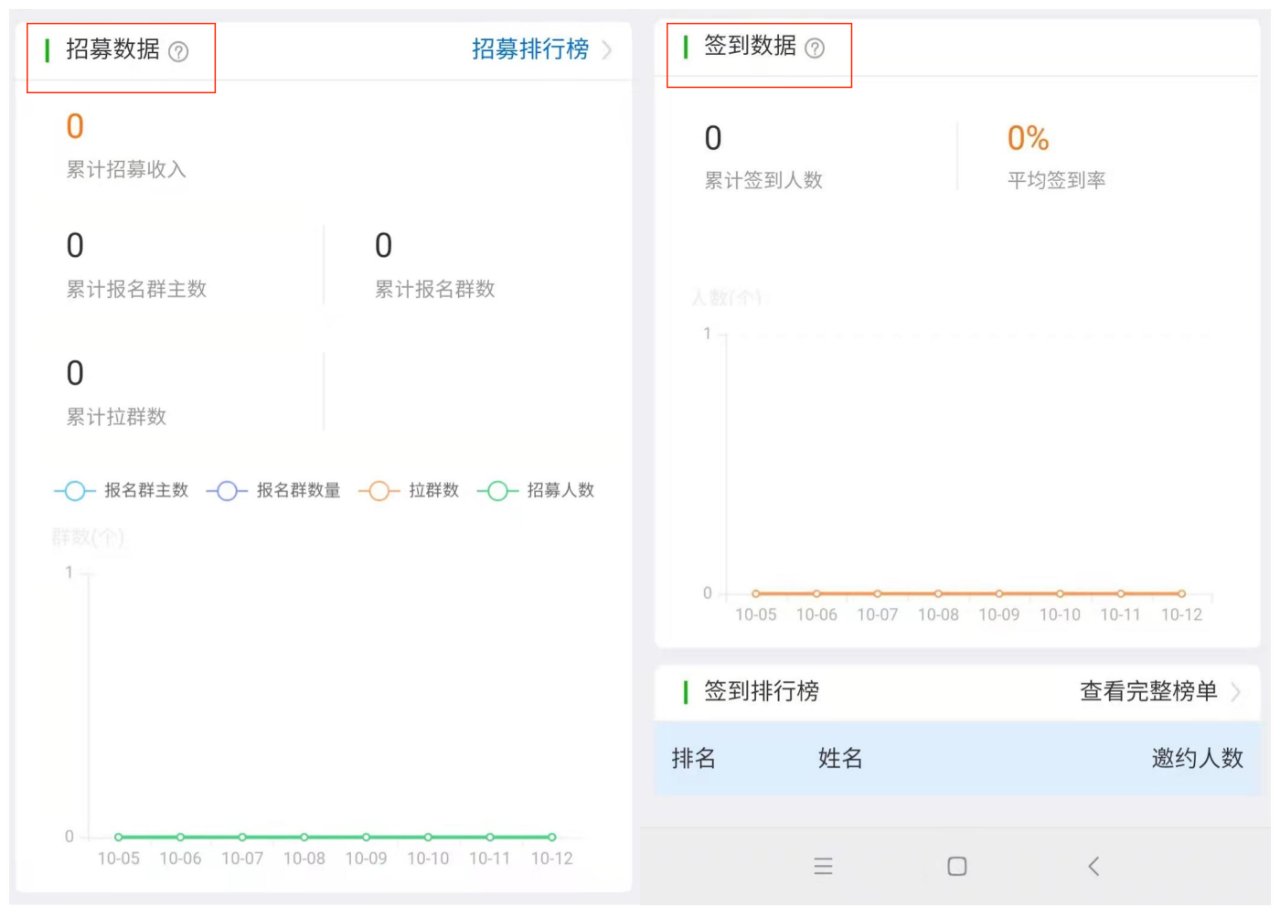
Task: Toggle 报名群数量 legend series
Action: coord(274,491)
